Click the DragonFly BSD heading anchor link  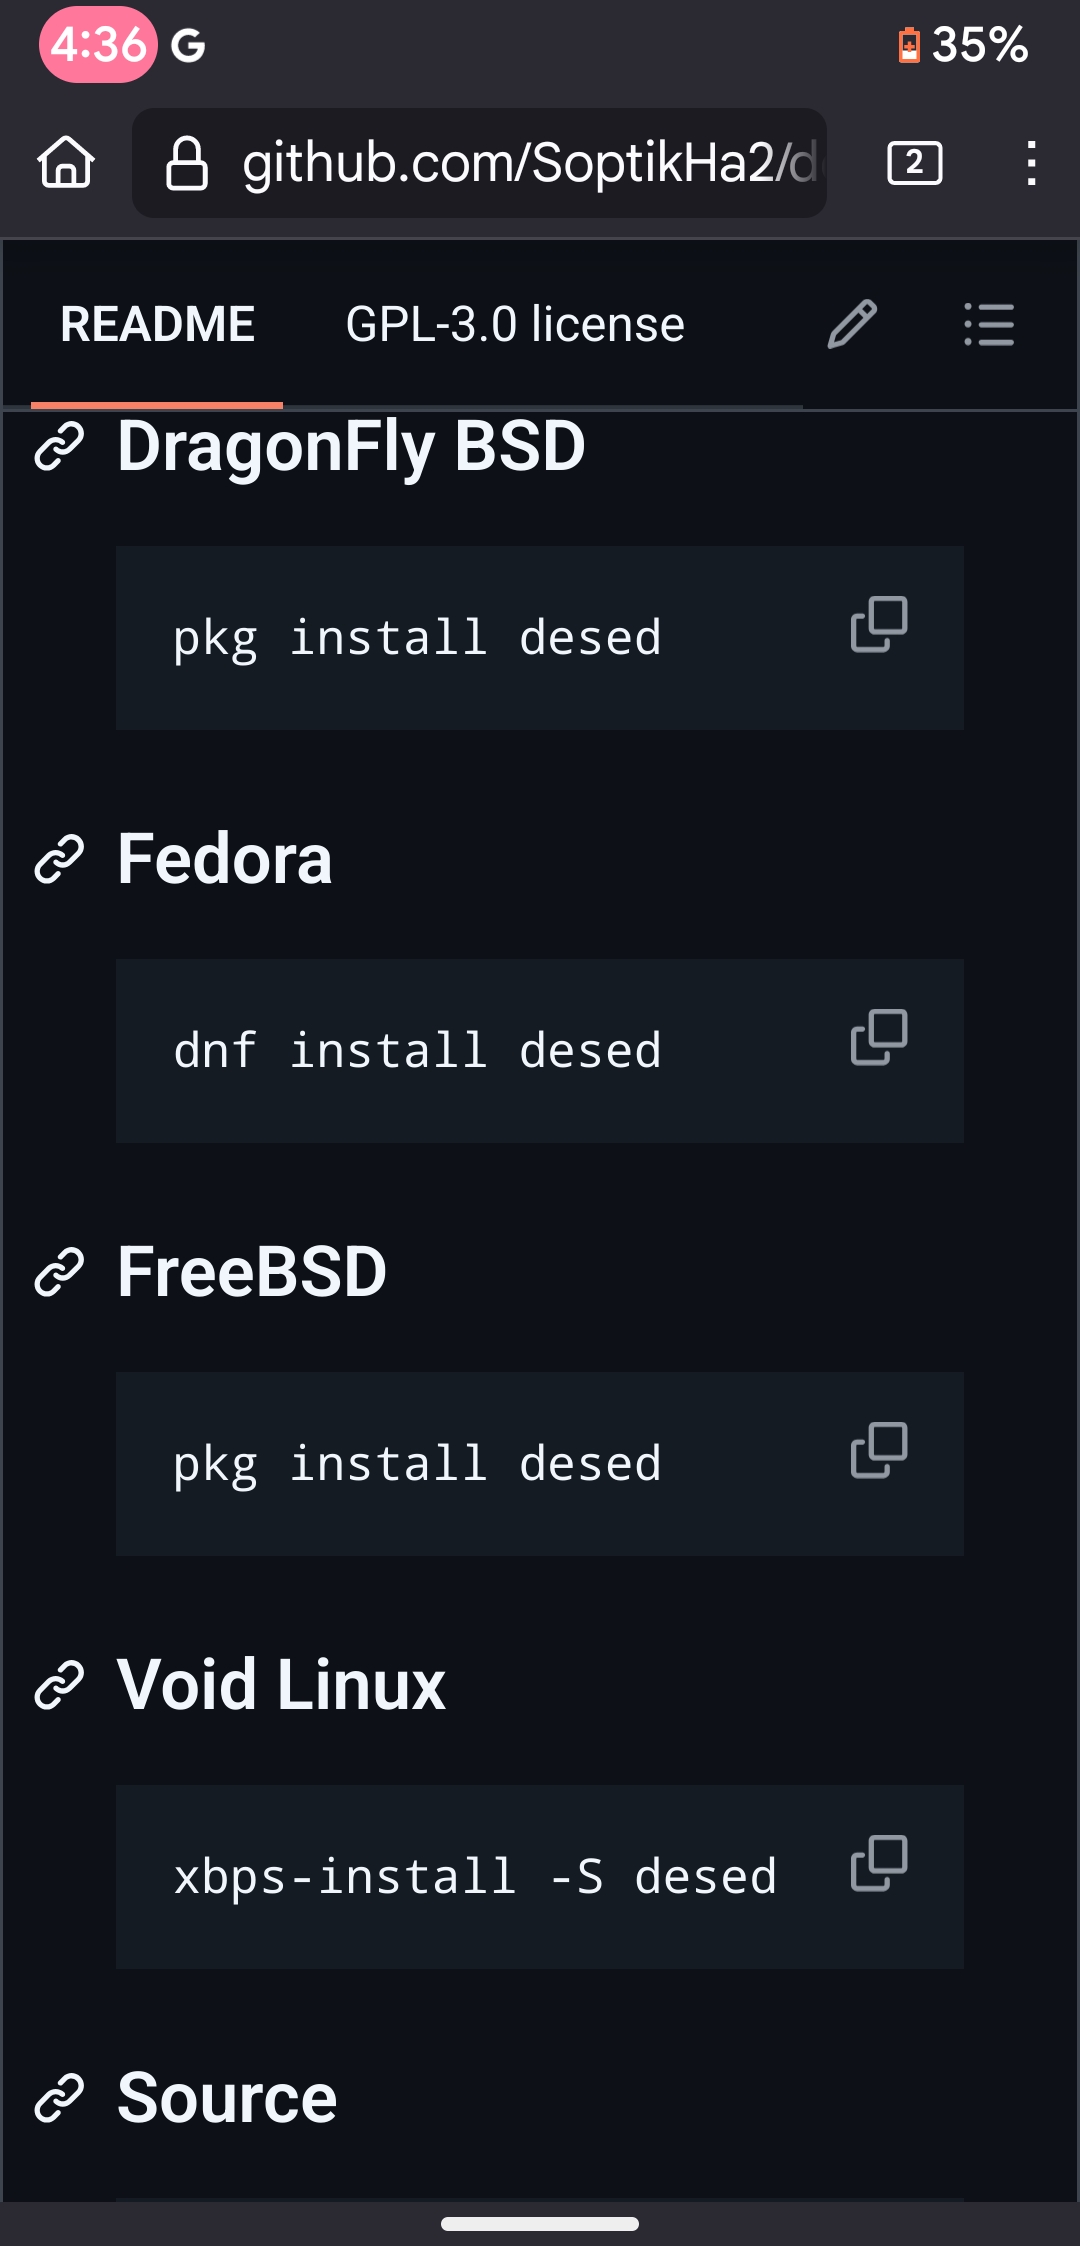pos(59,446)
